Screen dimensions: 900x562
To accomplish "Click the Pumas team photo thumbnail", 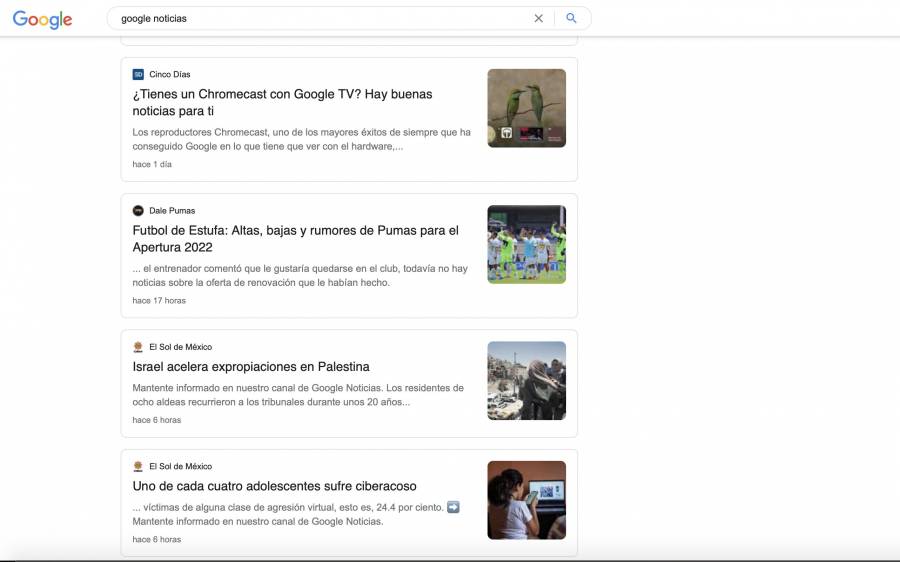I will coord(526,245).
